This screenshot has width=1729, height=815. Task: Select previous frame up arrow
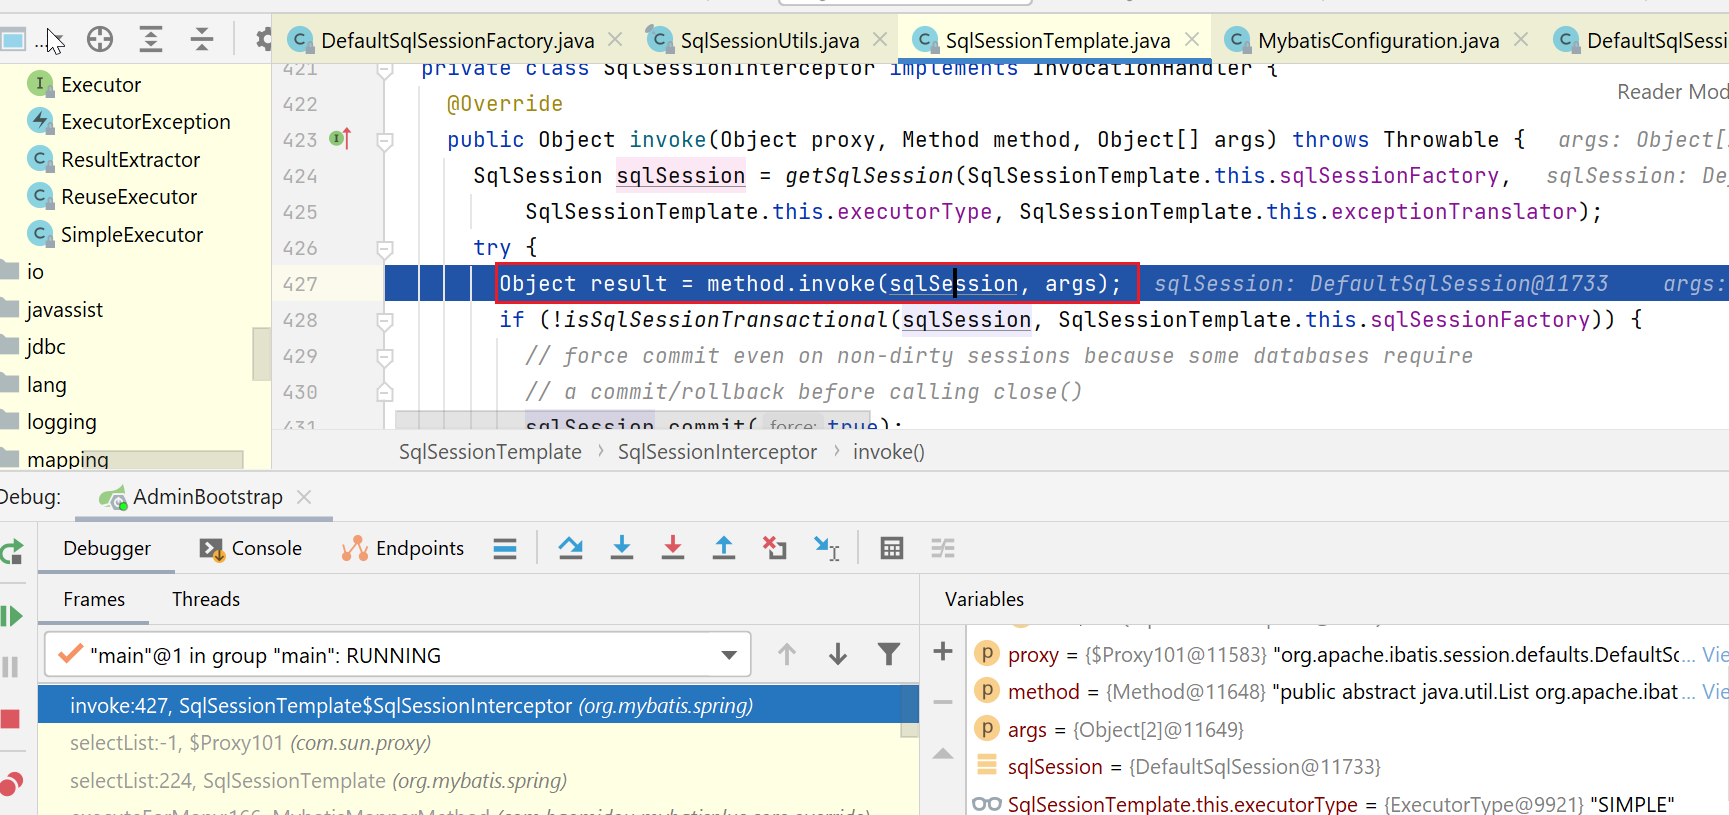pos(787,655)
